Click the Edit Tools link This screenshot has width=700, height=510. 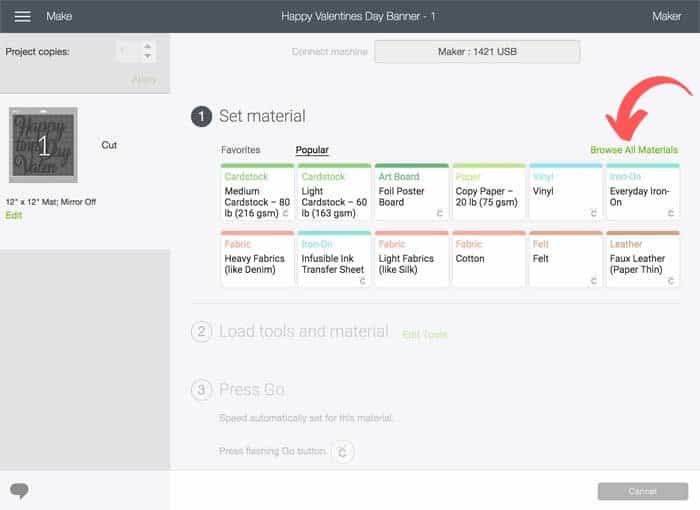(425, 334)
